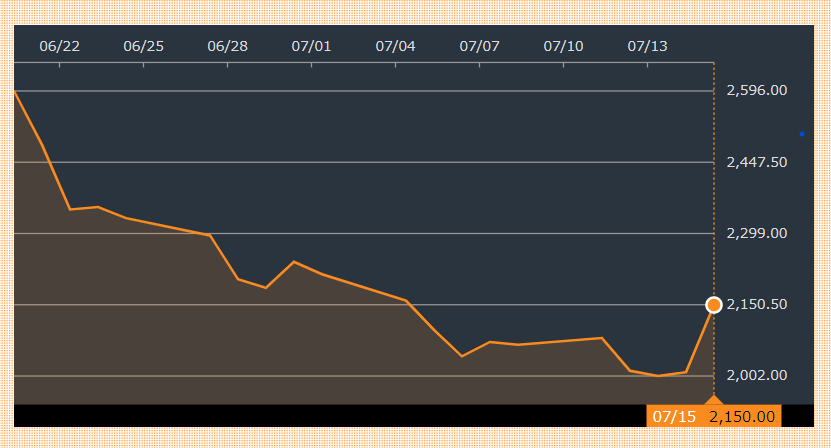Click the 06/28 date axis label

(x=227, y=46)
